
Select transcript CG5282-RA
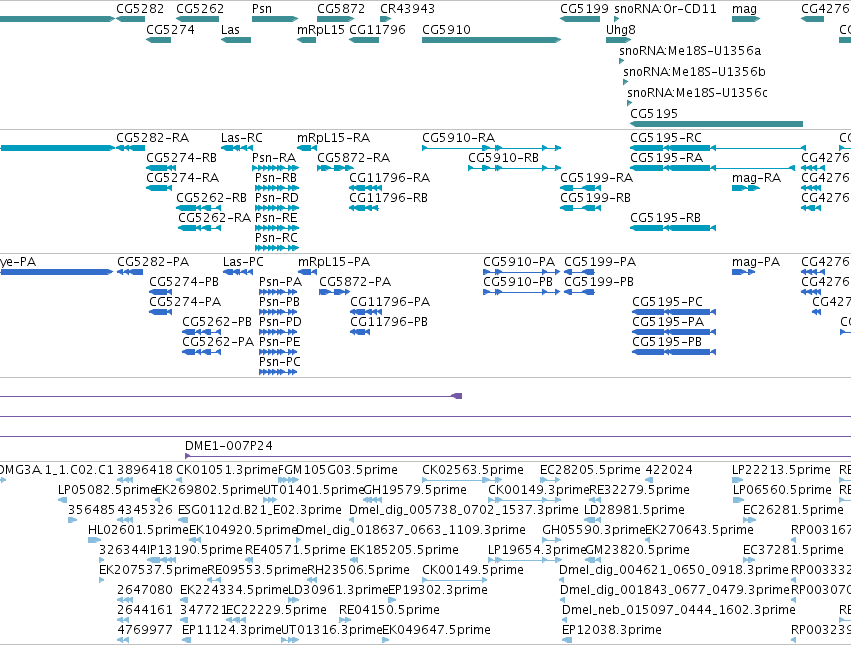130,148
